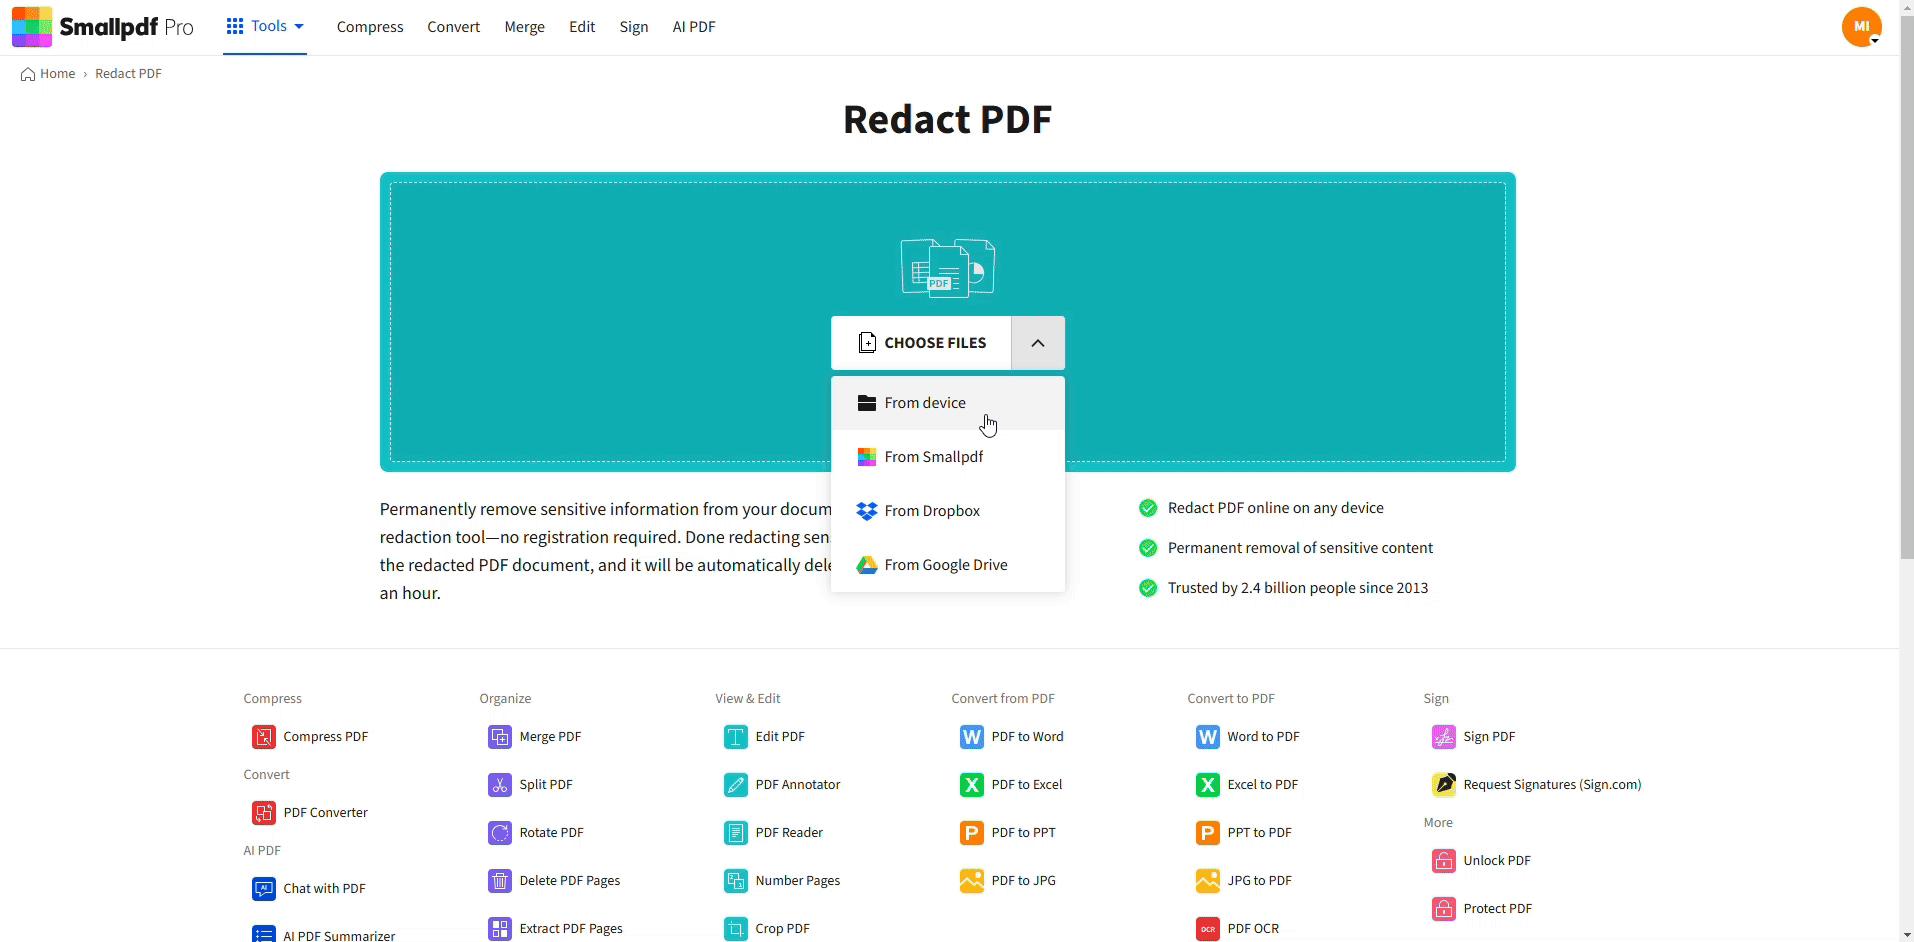Select the PDF OCR tool icon
1914x942 pixels.
pos(1209,929)
